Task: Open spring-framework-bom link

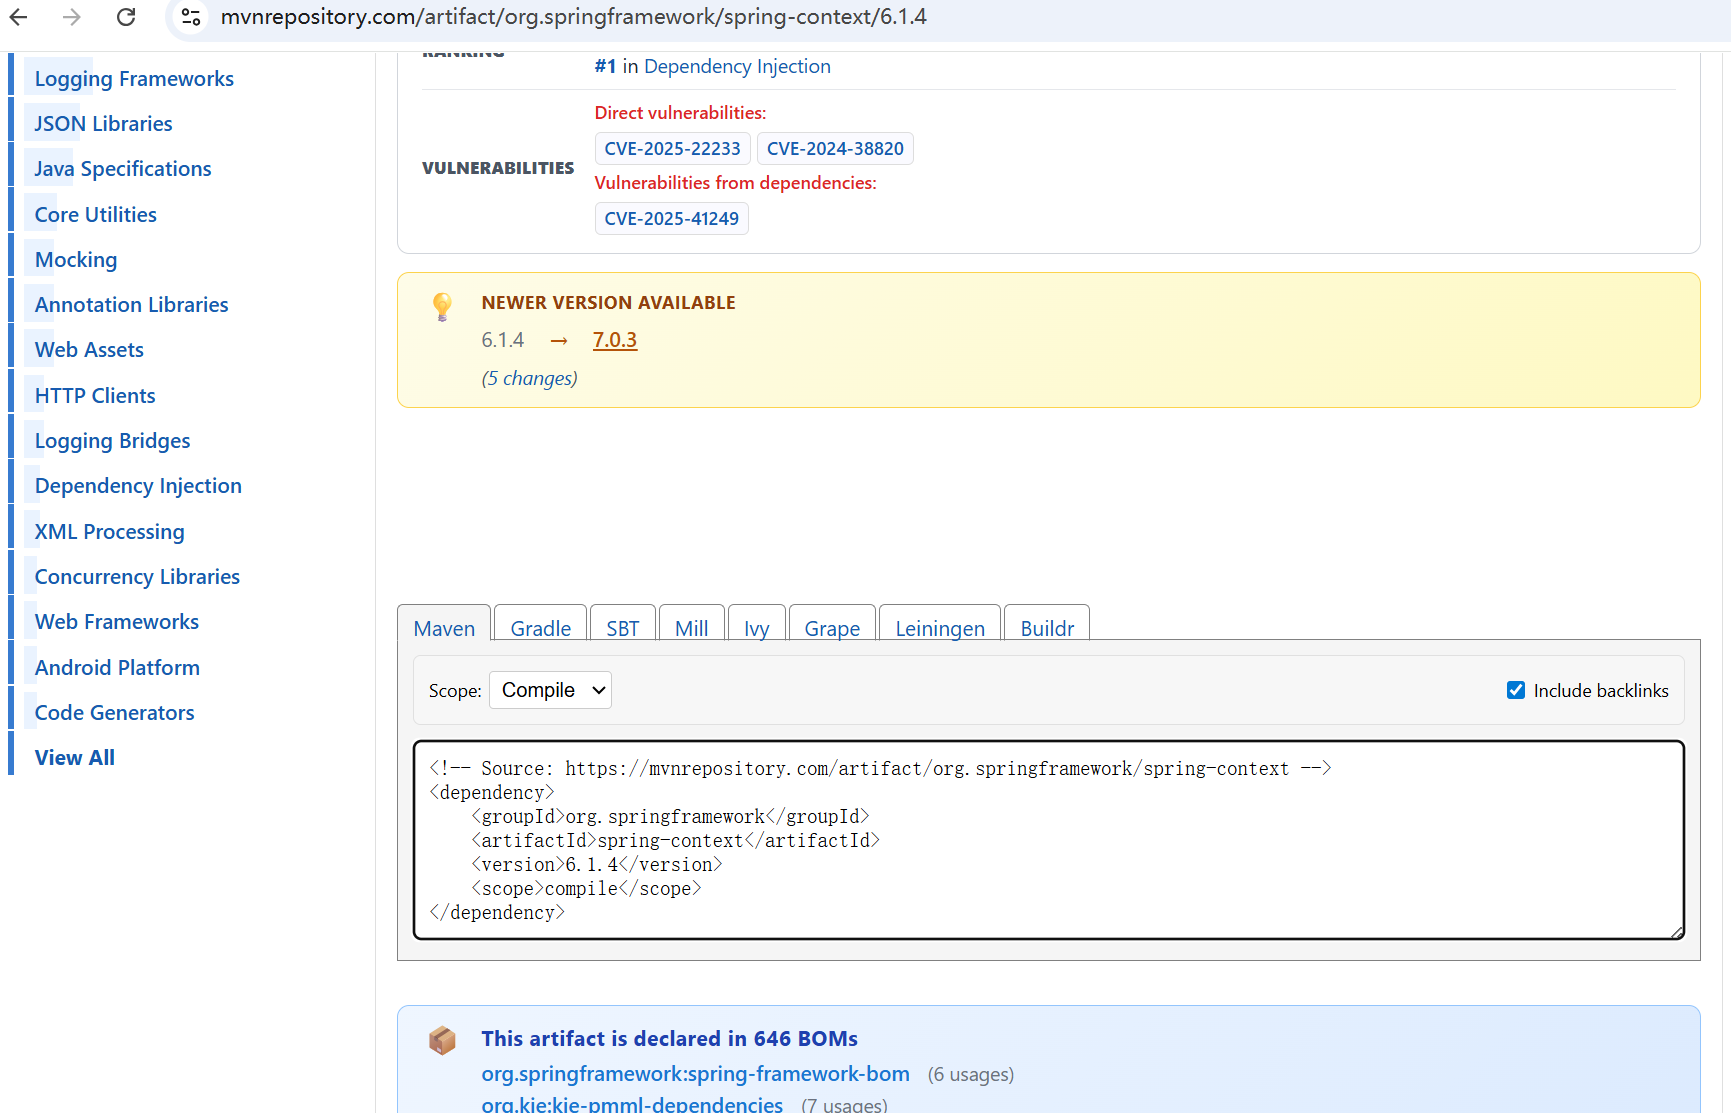Action: pos(696,1074)
